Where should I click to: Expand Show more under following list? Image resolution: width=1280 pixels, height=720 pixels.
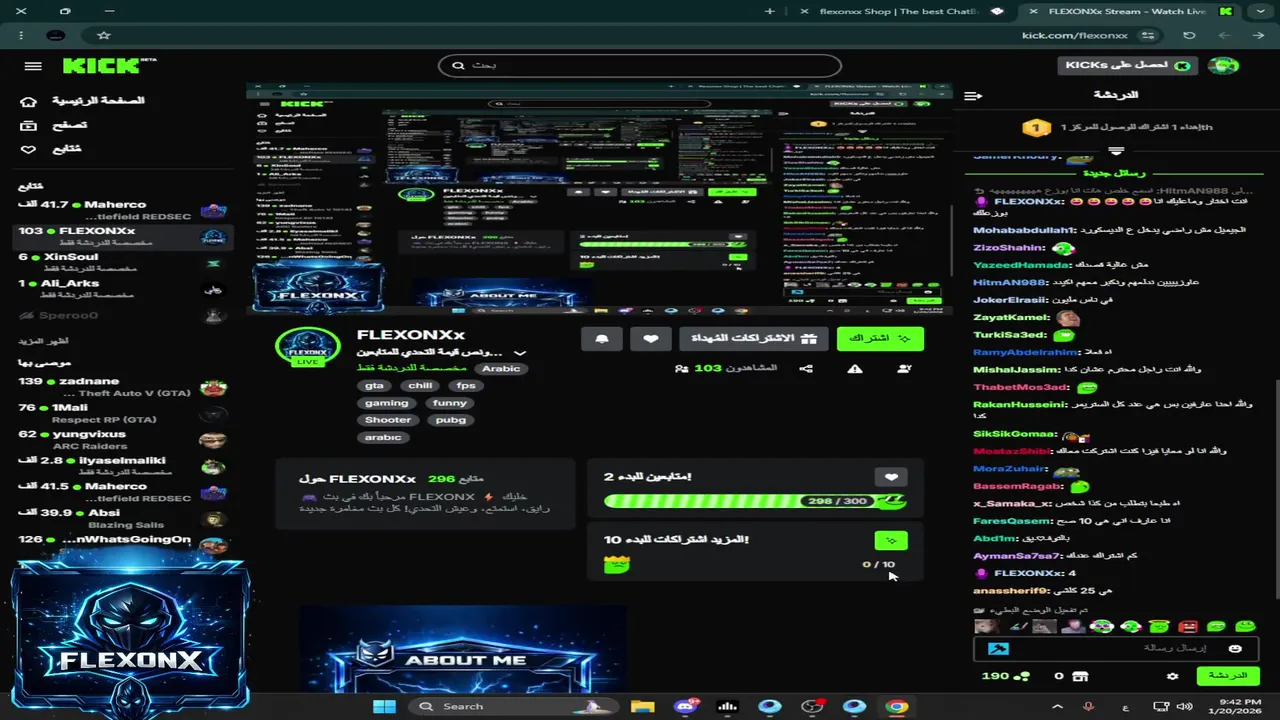point(42,341)
